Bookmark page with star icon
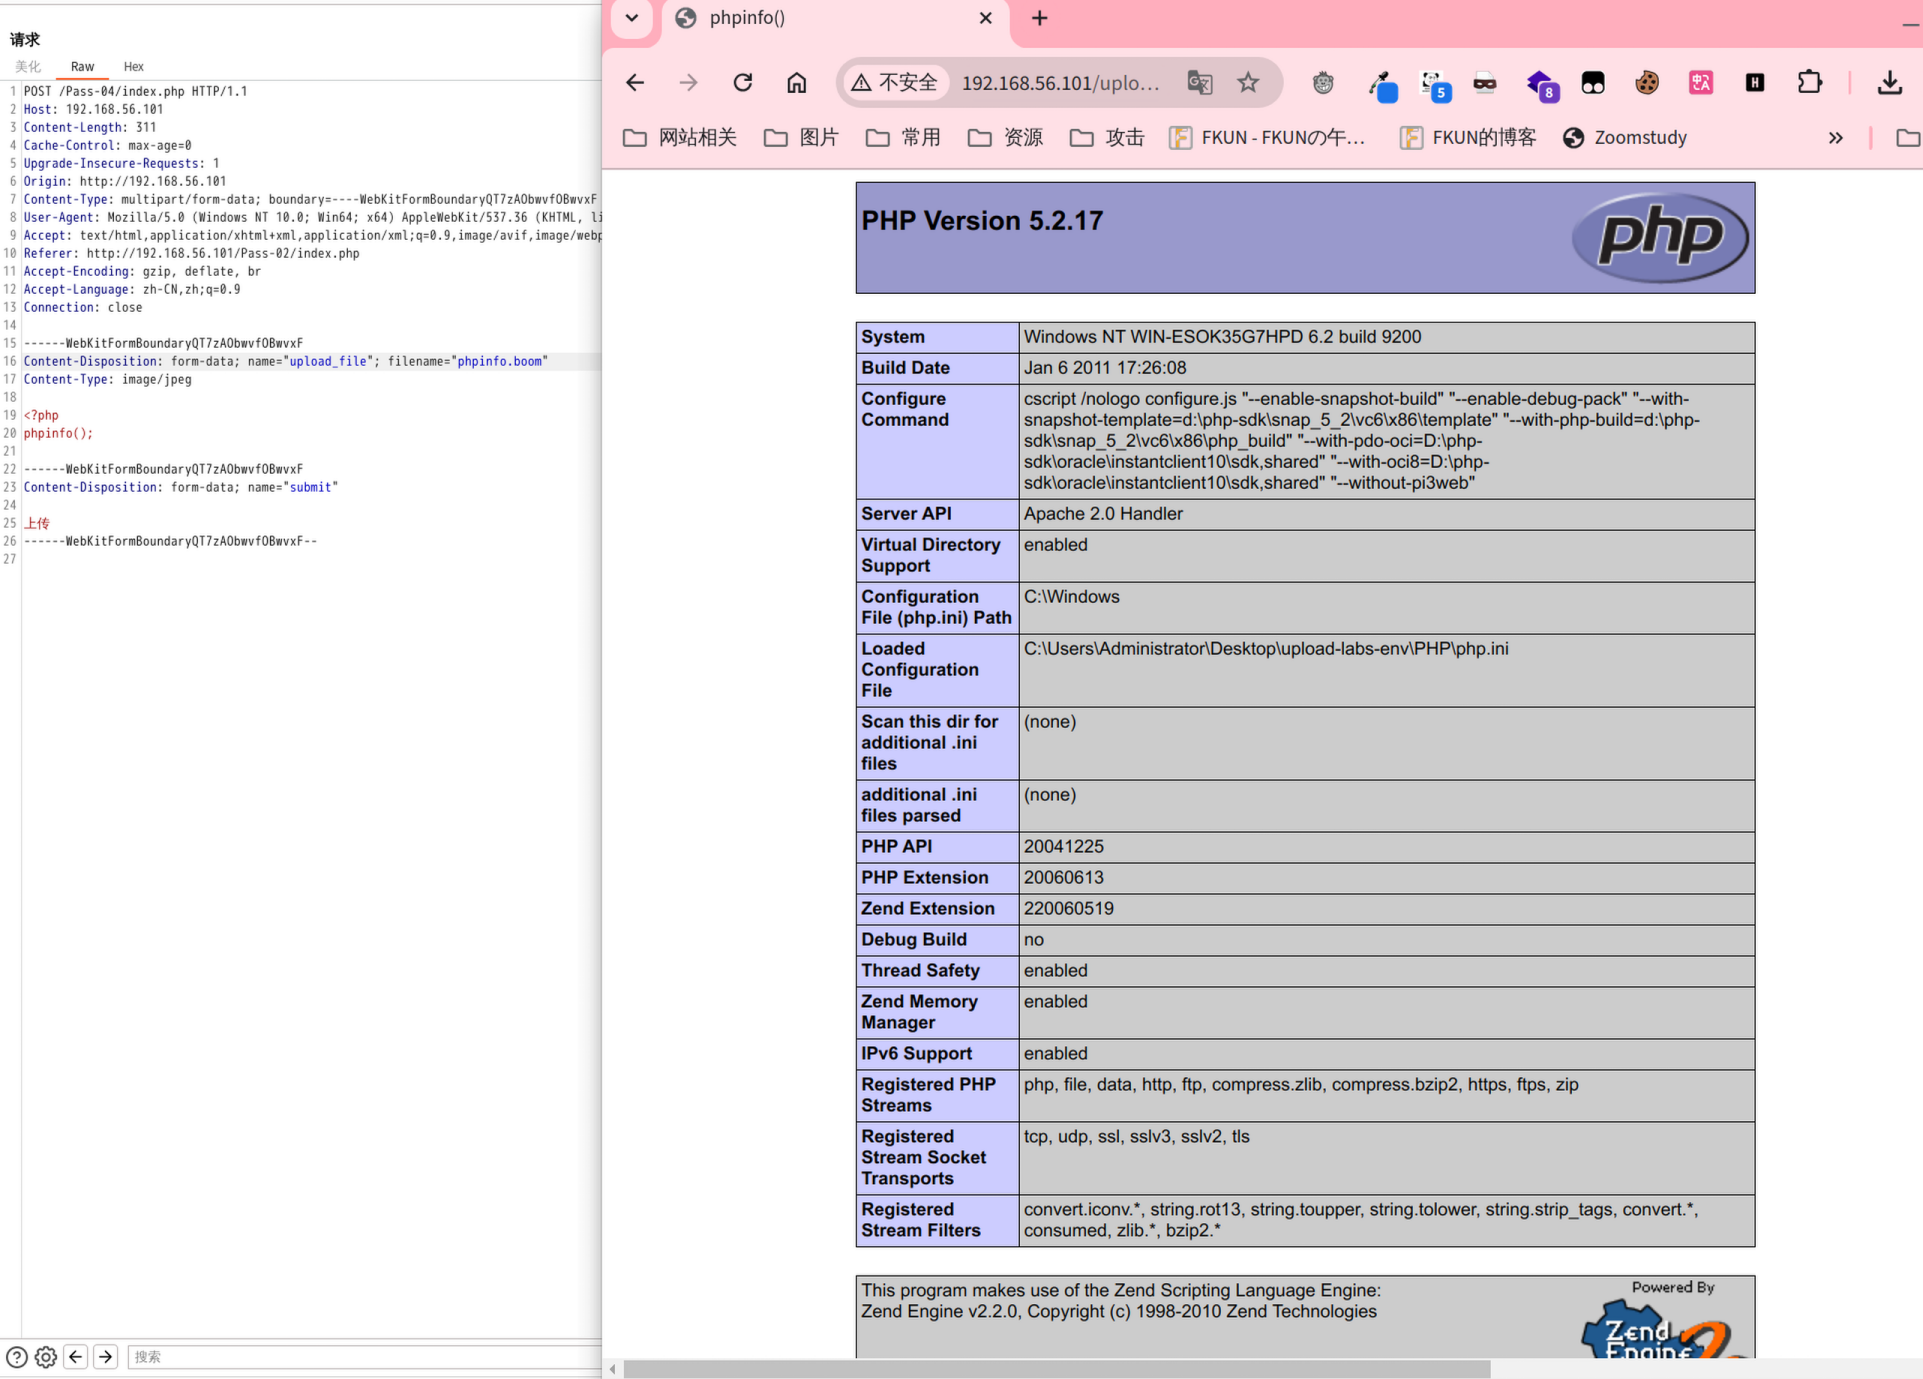The height and width of the screenshot is (1379, 1923). coord(1247,83)
